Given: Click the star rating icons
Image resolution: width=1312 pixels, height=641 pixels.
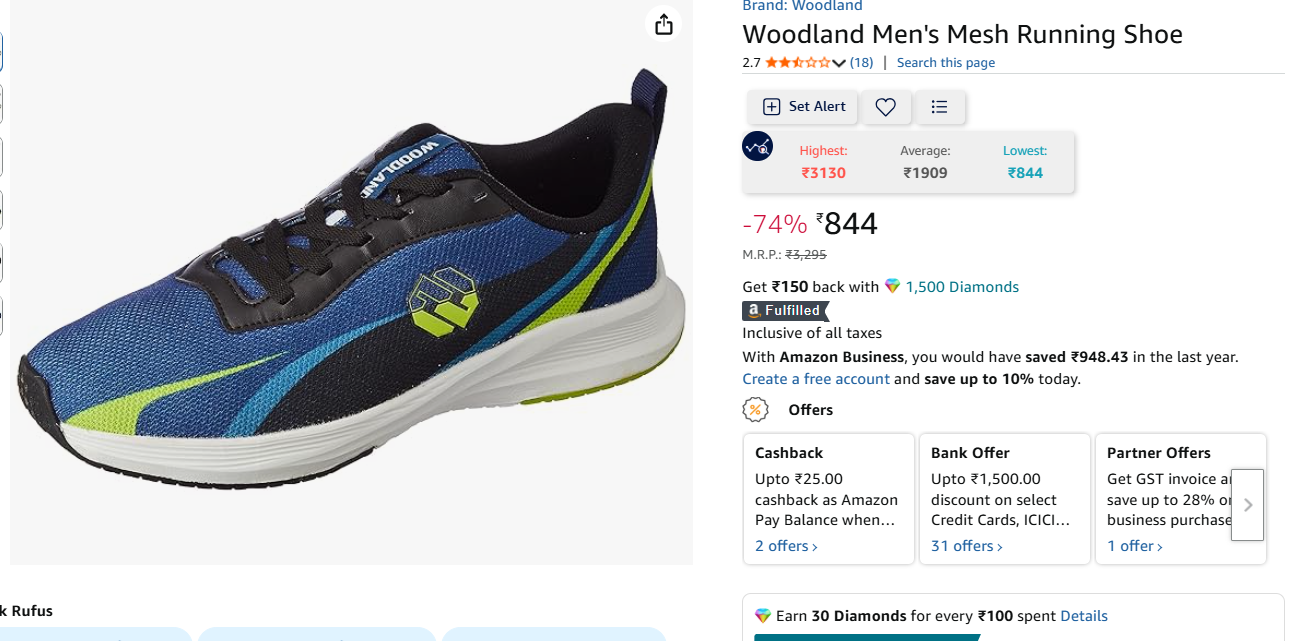Looking at the screenshot, I should coord(797,63).
